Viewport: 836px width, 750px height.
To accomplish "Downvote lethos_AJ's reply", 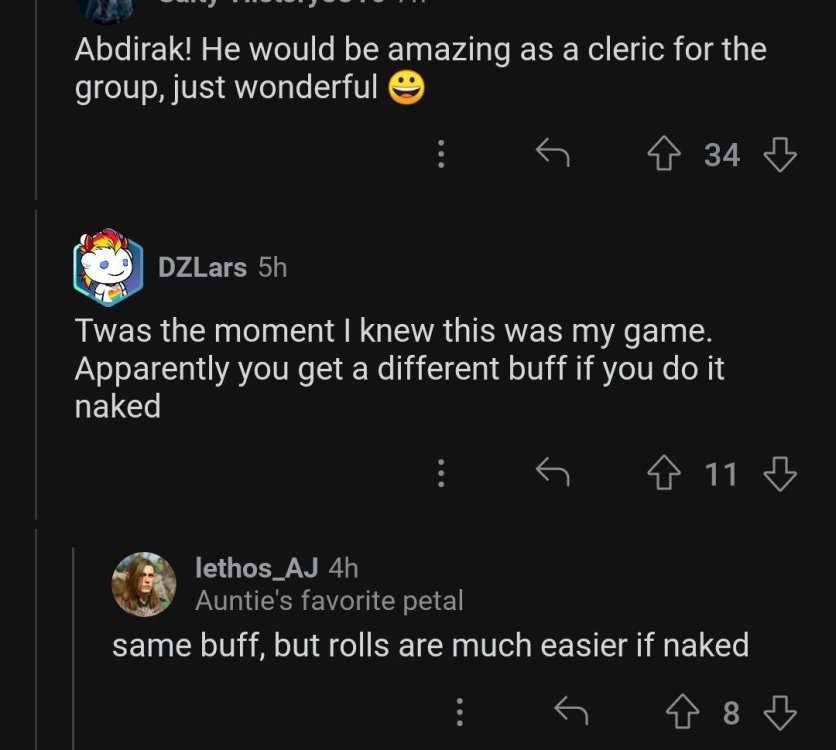I will pyautogui.click(x=779, y=712).
